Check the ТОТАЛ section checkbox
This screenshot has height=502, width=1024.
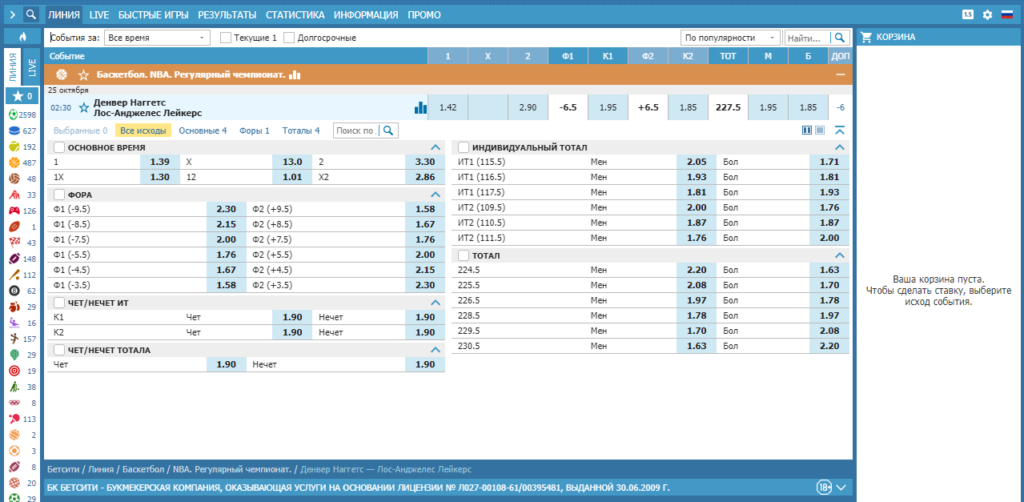point(464,256)
